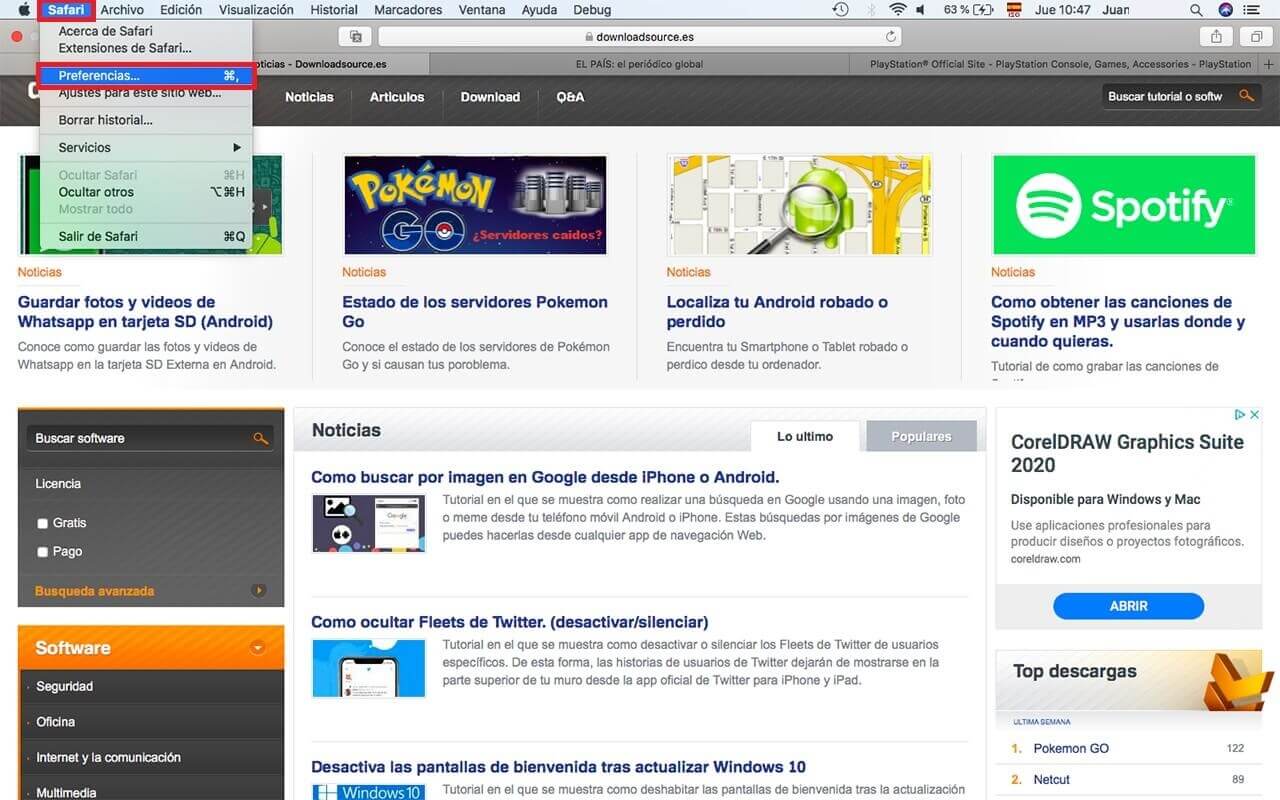The height and width of the screenshot is (800, 1280).
Task: Open the Edición menu
Action: click(181, 10)
